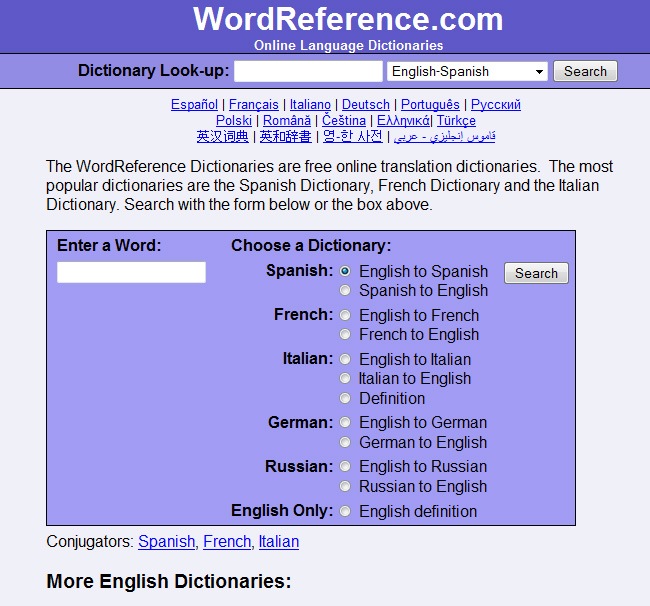This screenshot has height=606, width=650.
Task: Click the Online Language Dictionaries subtitle
Action: [349, 45]
